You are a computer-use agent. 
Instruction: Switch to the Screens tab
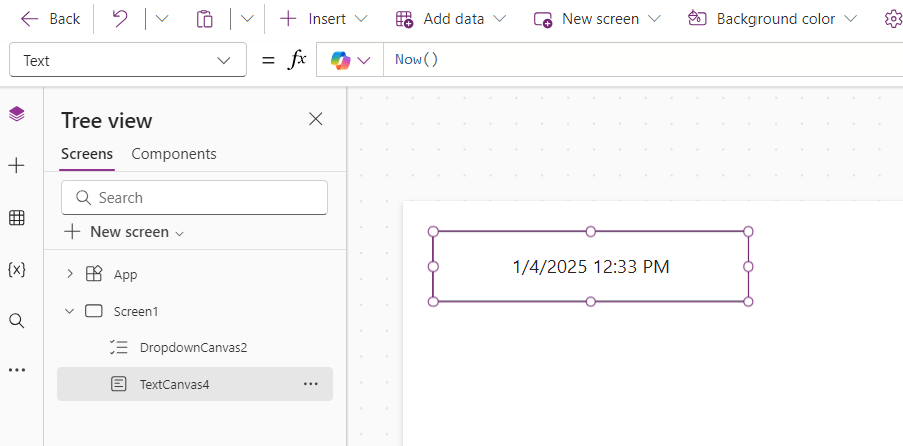tap(87, 154)
